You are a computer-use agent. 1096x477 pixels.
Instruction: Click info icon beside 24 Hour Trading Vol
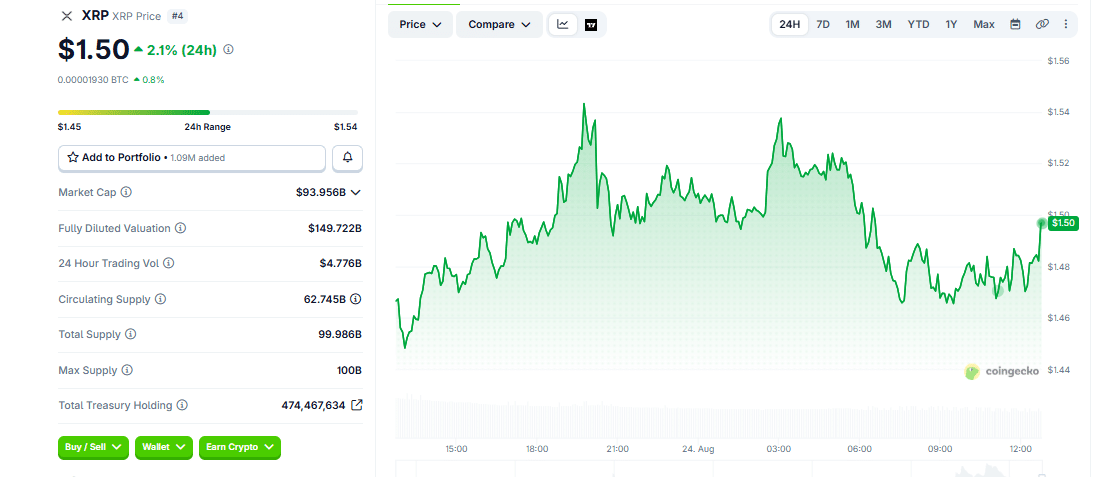click(168, 264)
